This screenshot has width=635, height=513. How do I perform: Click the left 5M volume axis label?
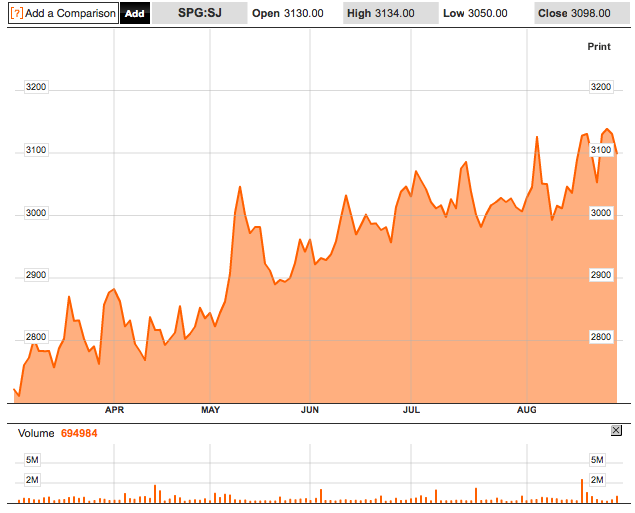coord(32,460)
